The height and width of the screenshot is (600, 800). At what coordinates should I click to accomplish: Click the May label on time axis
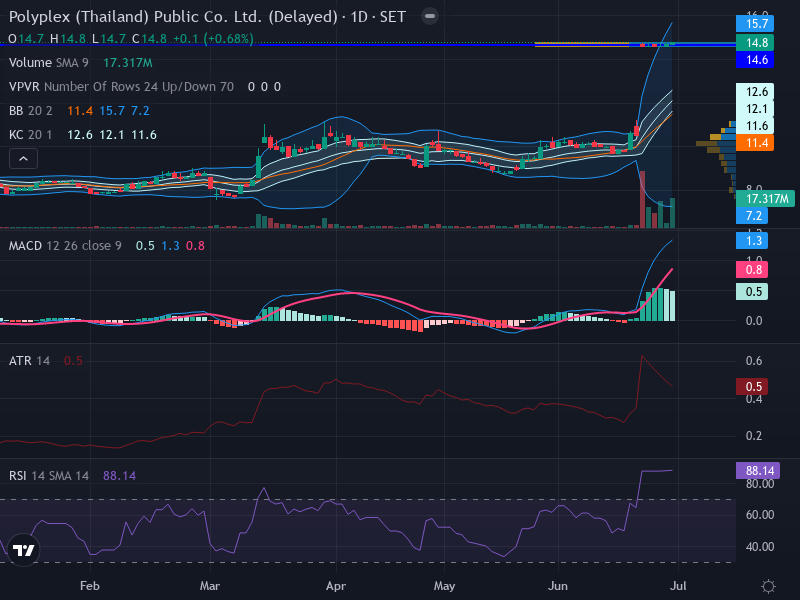coord(444,586)
